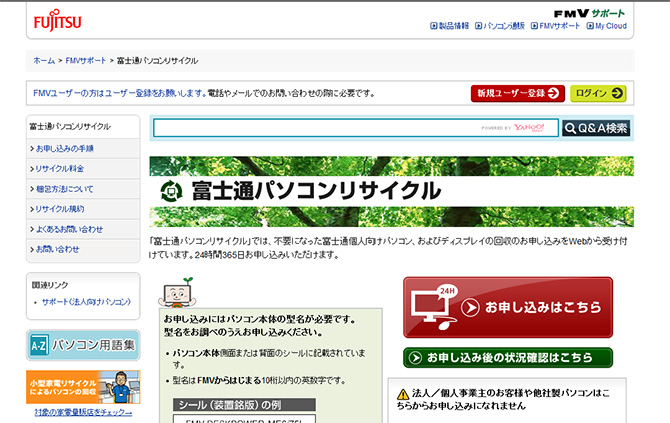This screenshot has width=670, height=423.
Task: Click the Fujitsu logo
Action: pos(57,21)
